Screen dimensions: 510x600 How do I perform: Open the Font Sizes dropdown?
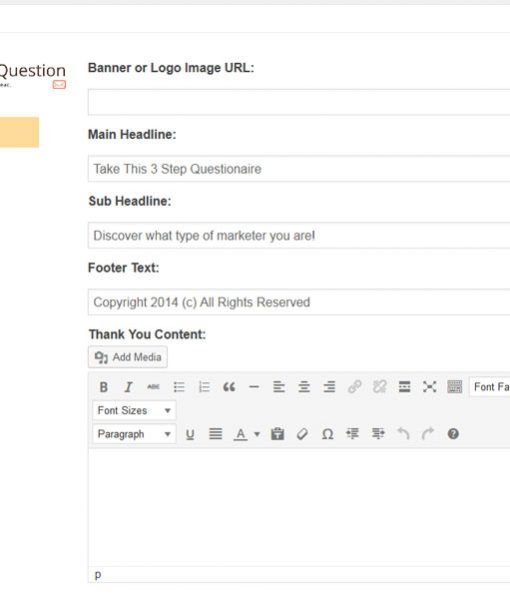(134, 411)
